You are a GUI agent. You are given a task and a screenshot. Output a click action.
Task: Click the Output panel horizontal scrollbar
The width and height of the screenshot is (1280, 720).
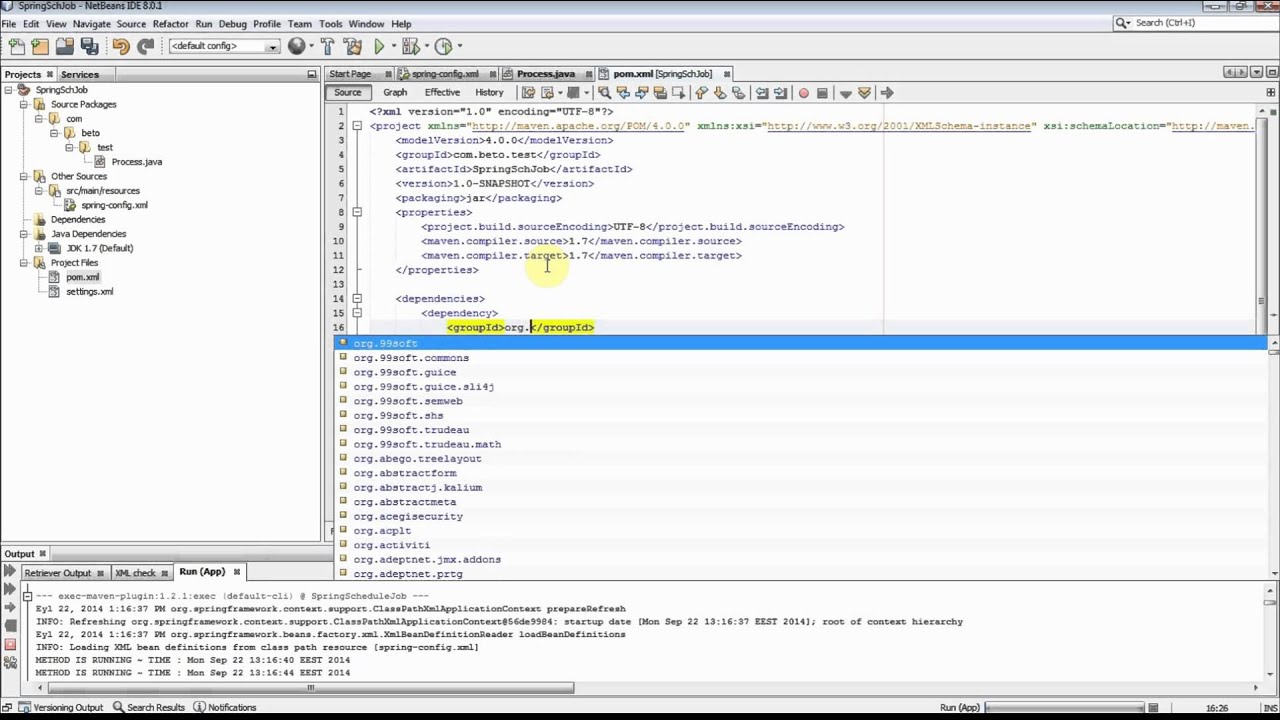point(311,687)
